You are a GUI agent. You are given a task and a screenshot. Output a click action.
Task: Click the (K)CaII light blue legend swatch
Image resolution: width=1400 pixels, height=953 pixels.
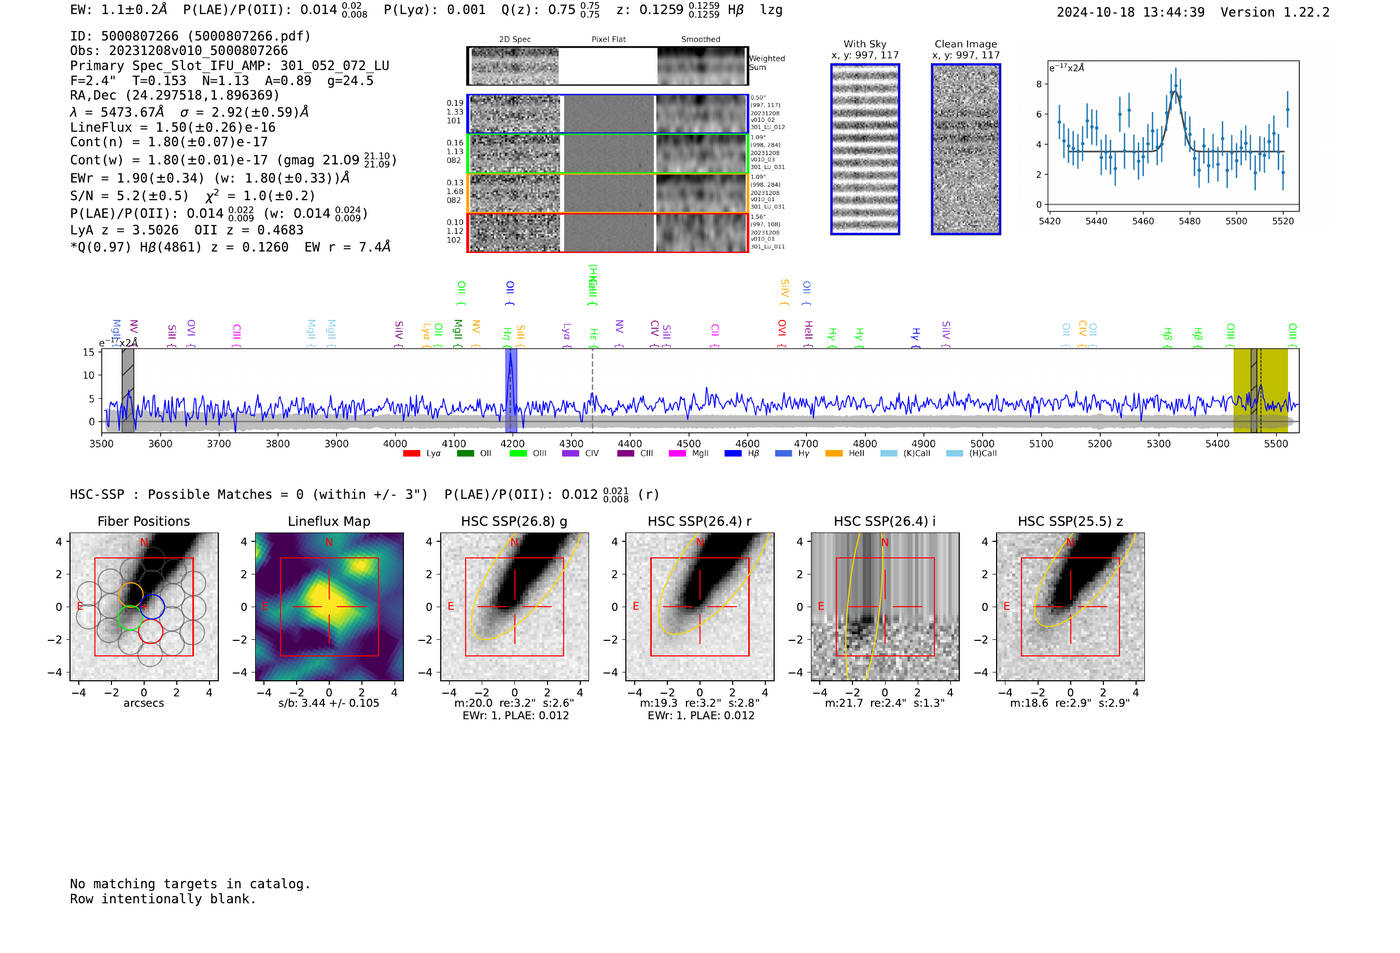(x=888, y=454)
